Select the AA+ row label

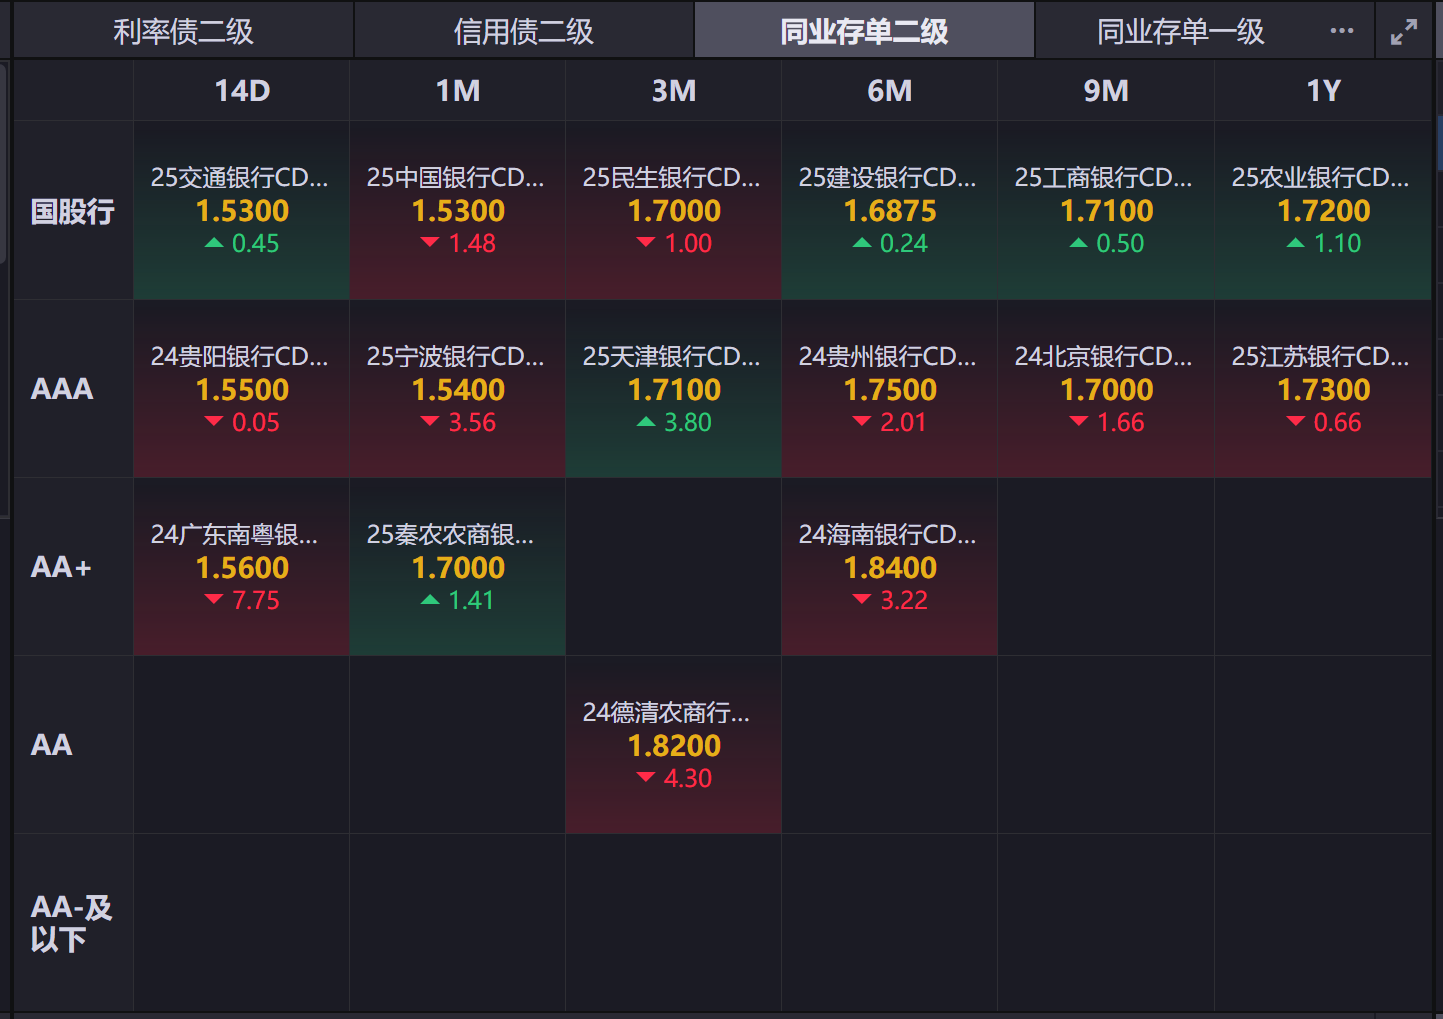click(61, 567)
